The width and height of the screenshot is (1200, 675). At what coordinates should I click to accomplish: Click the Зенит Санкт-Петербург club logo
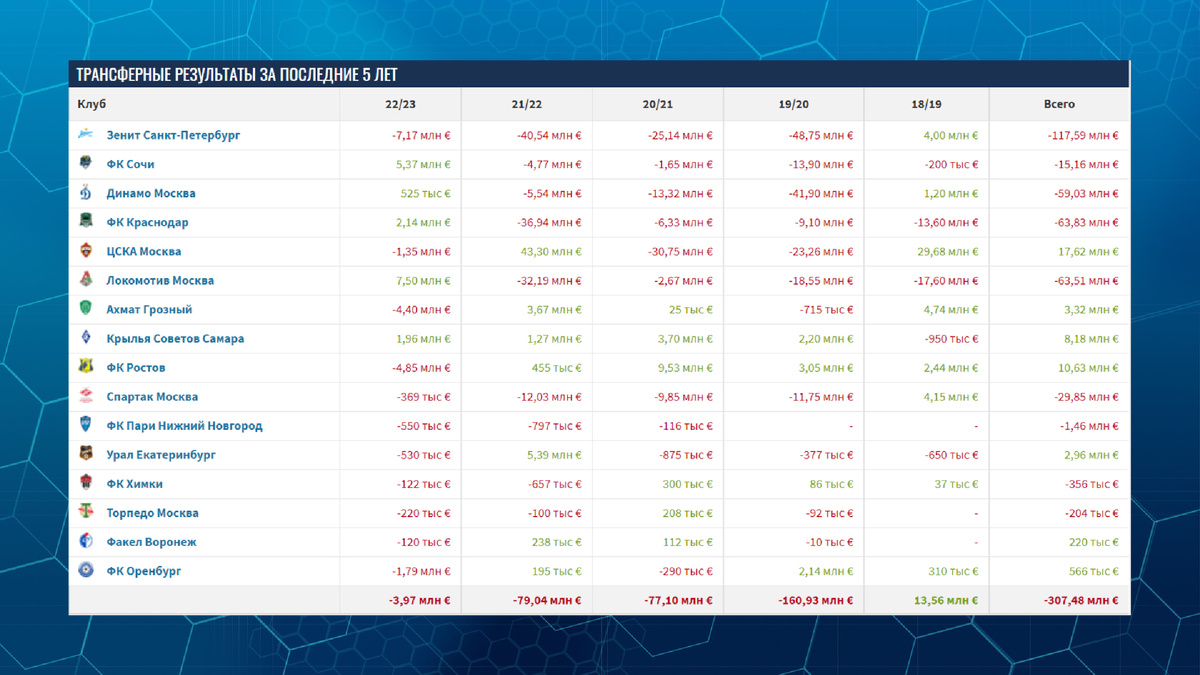click(x=86, y=135)
